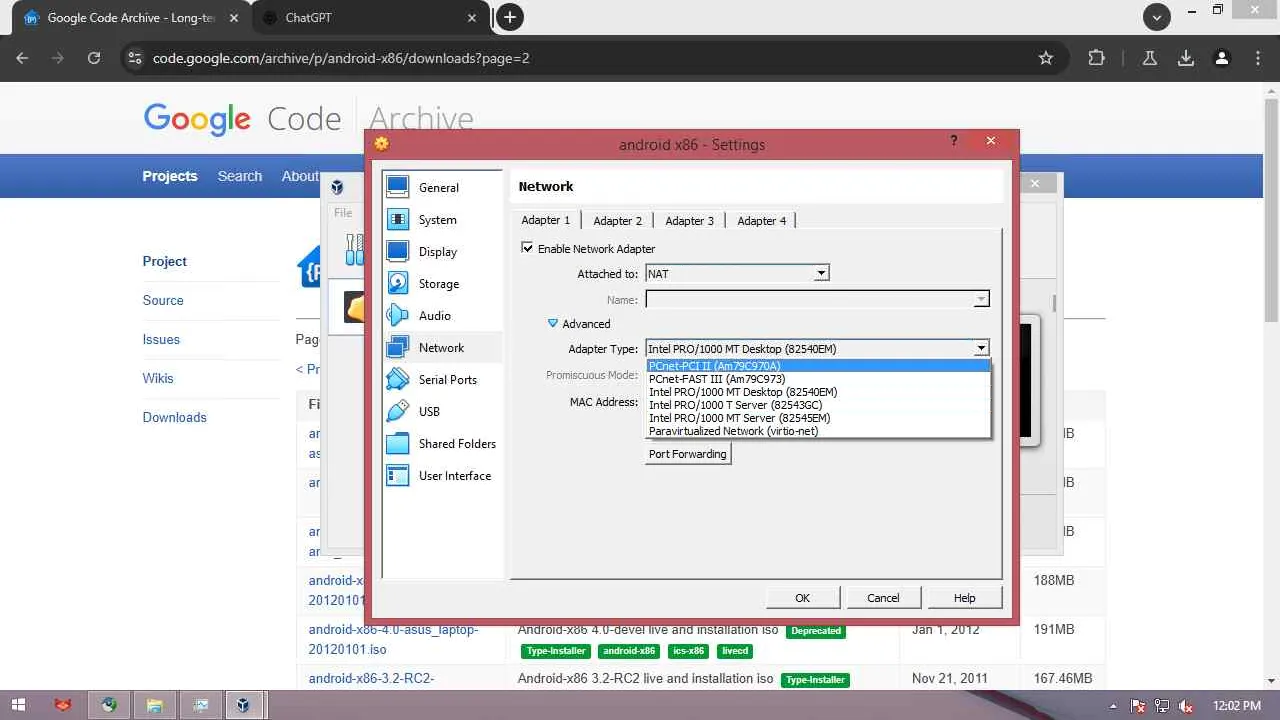Screen dimensions: 1280x720
Task: Switch to the Adapter 1 tab
Action: [x=546, y=220]
